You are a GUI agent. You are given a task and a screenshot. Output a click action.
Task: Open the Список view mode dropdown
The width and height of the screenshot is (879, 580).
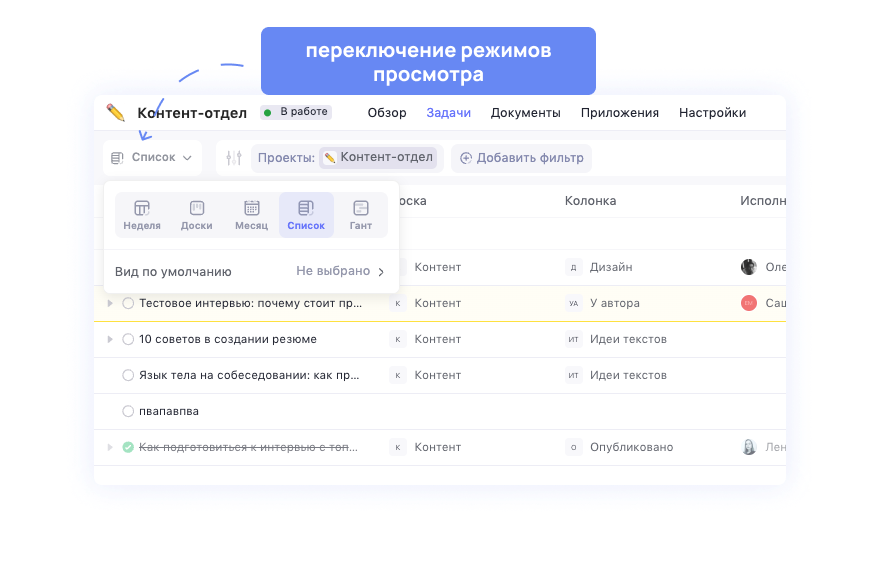coord(152,157)
